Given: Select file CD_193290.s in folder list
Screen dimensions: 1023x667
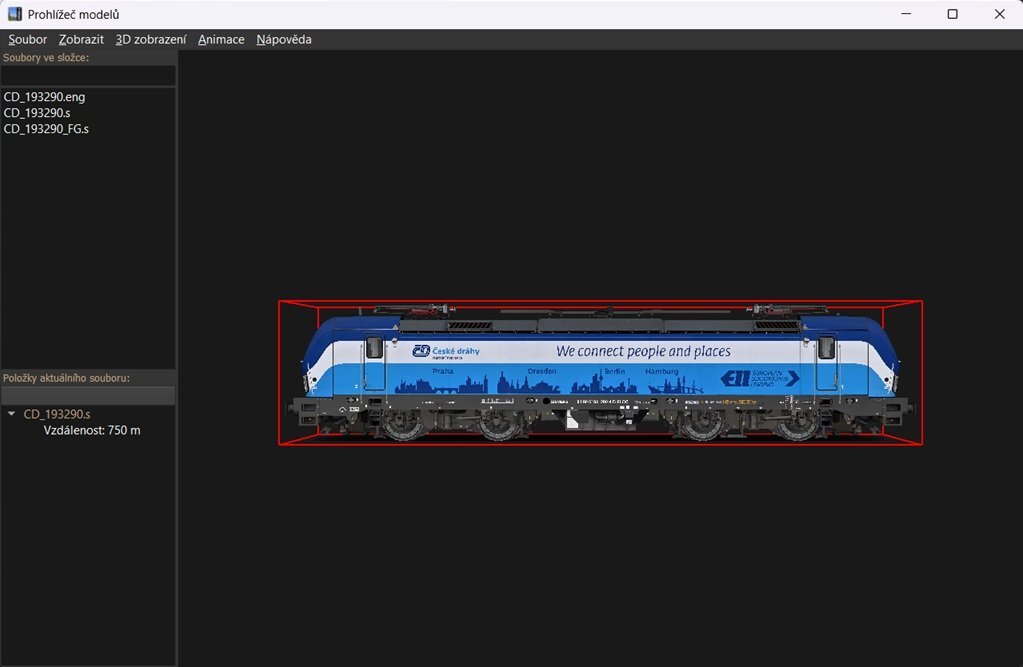Looking at the screenshot, I should pyautogui.click(x=37, y=113).
